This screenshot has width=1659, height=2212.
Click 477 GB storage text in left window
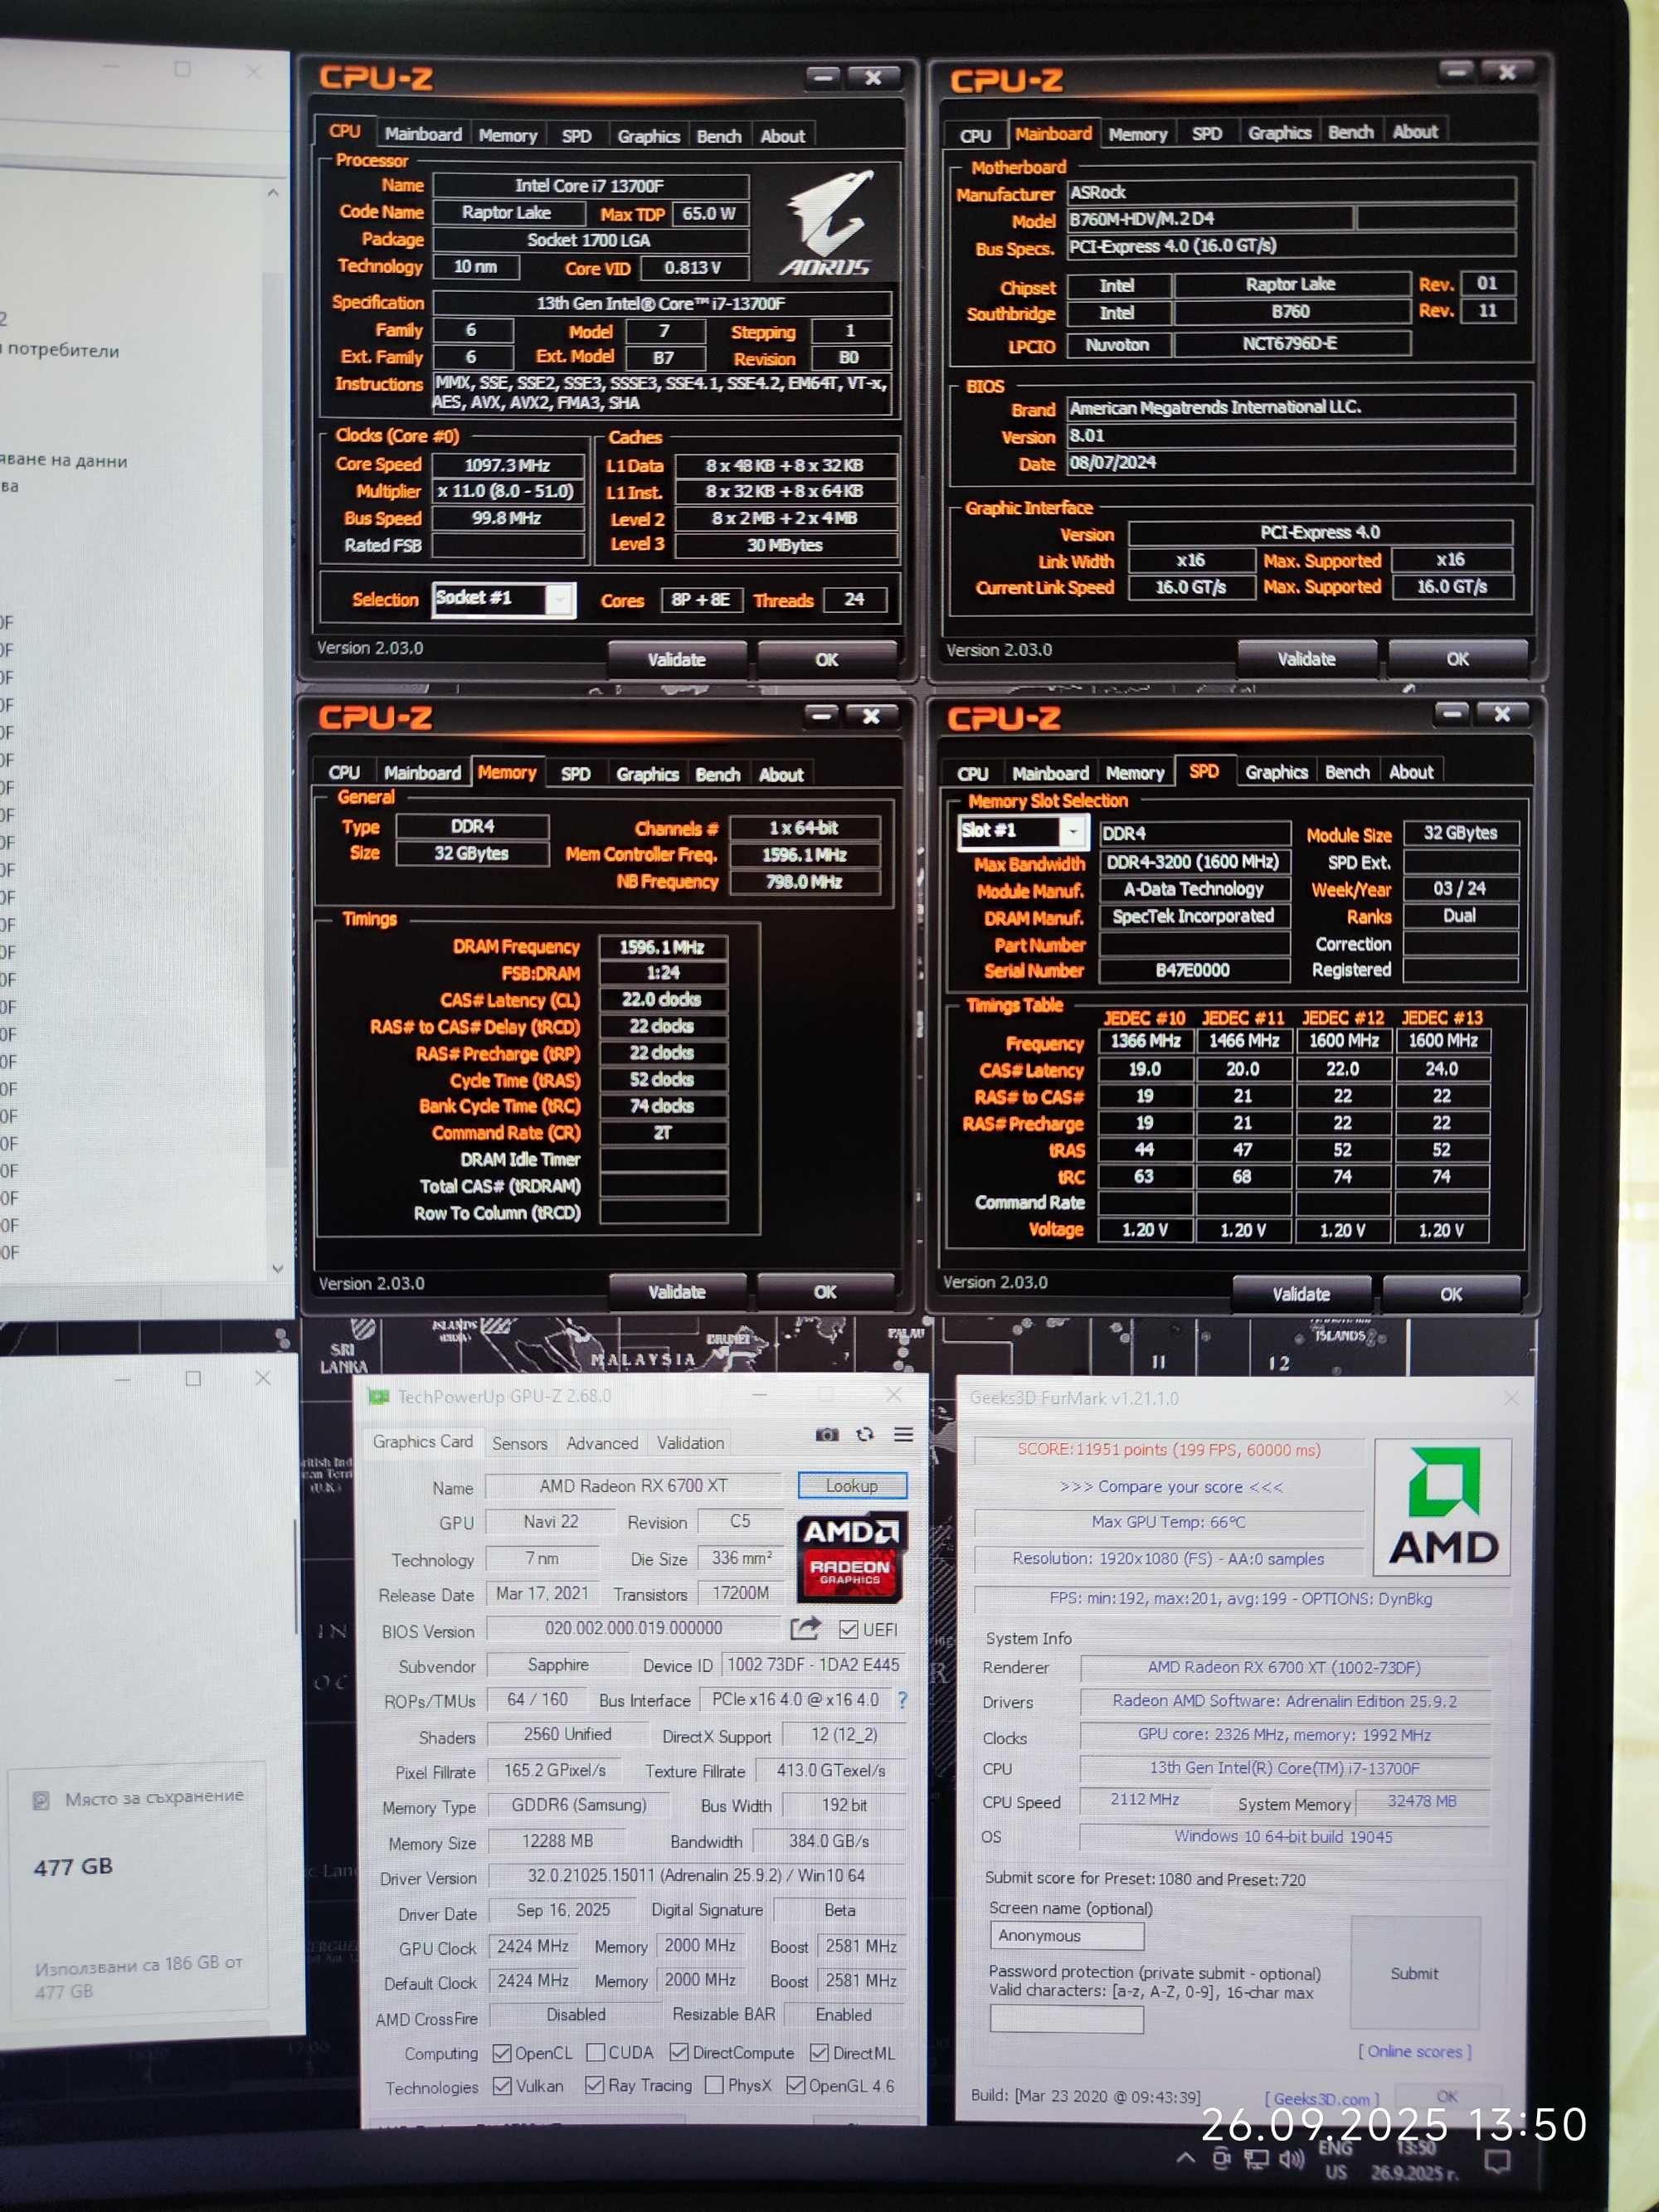(73, 1866)
